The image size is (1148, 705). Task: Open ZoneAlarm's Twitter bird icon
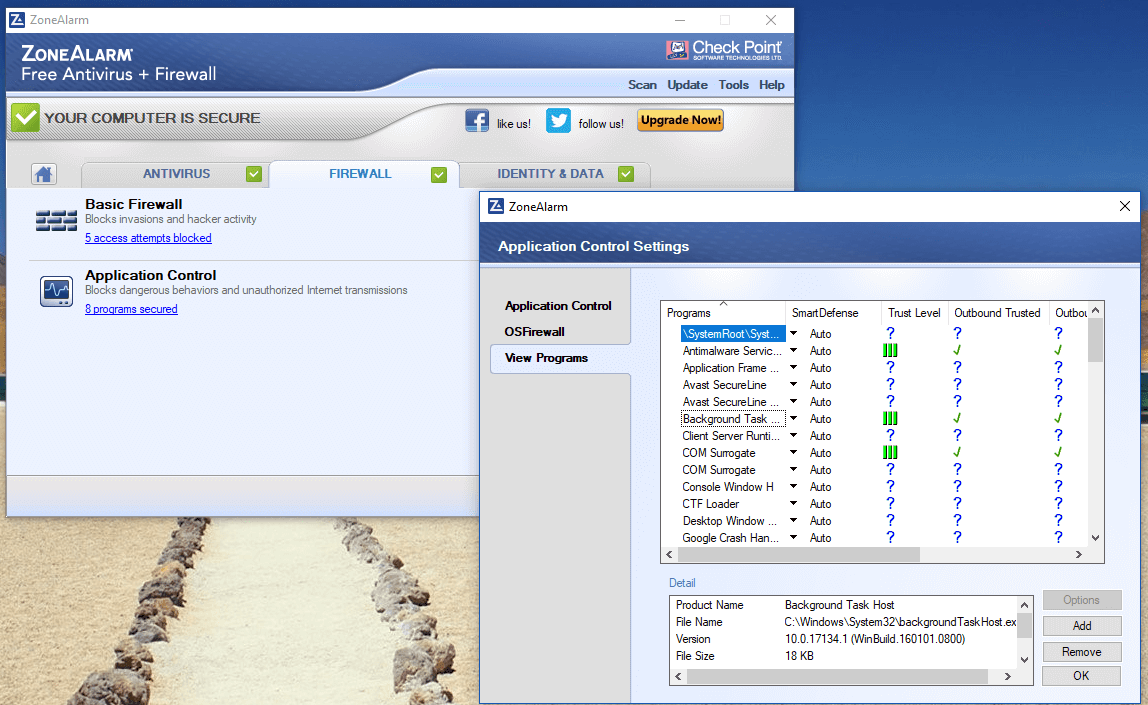[x=558, y=121]
